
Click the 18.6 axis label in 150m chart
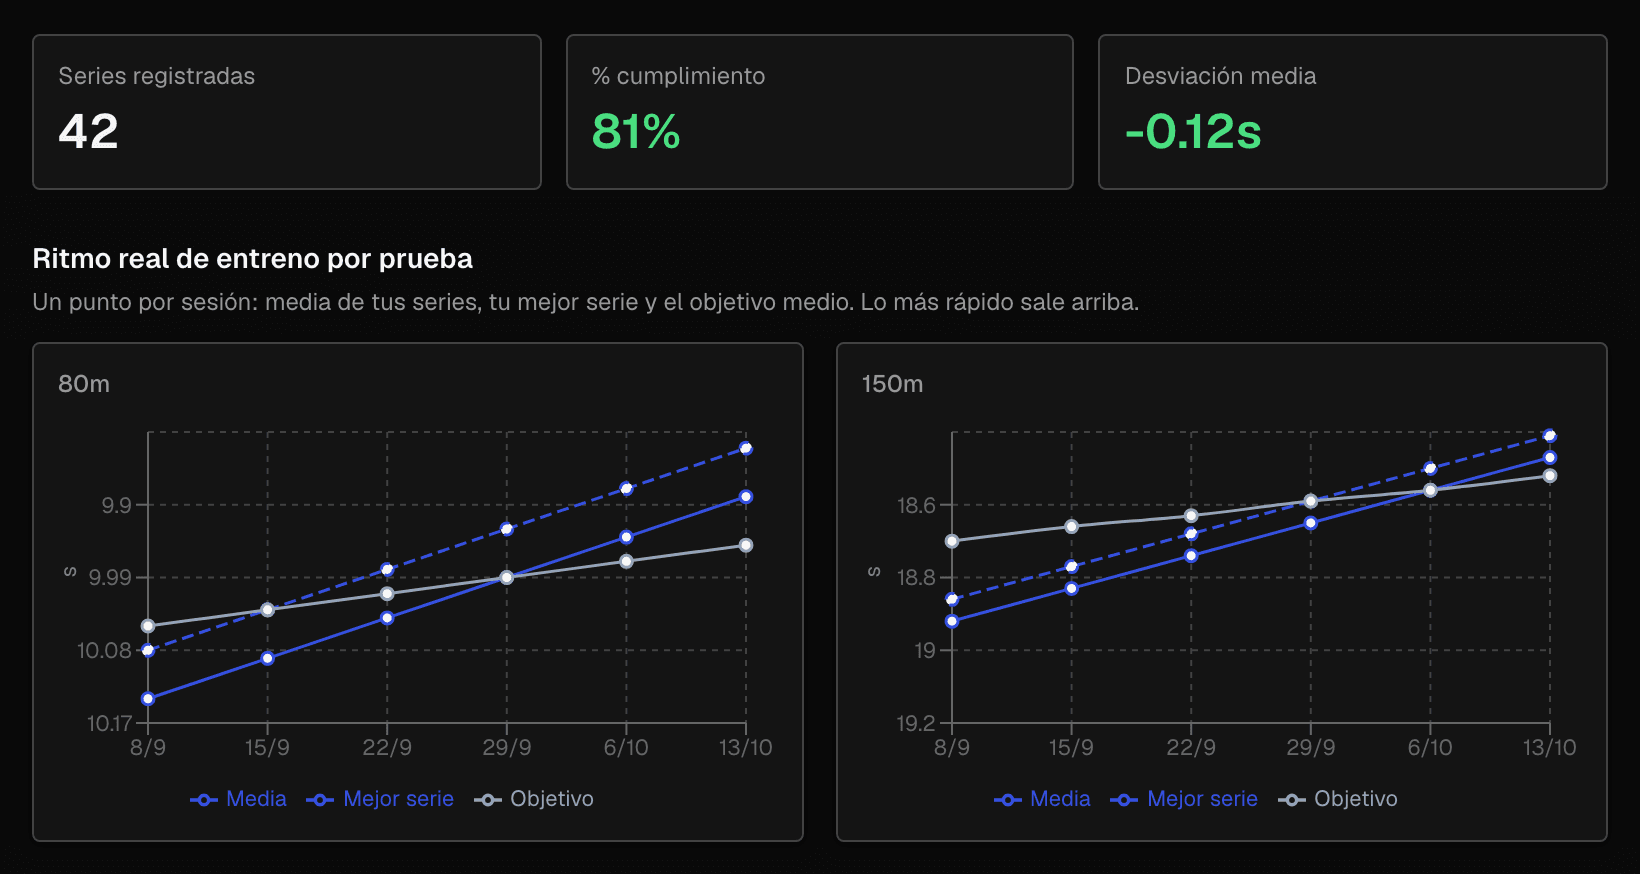(x=917, y=506)
